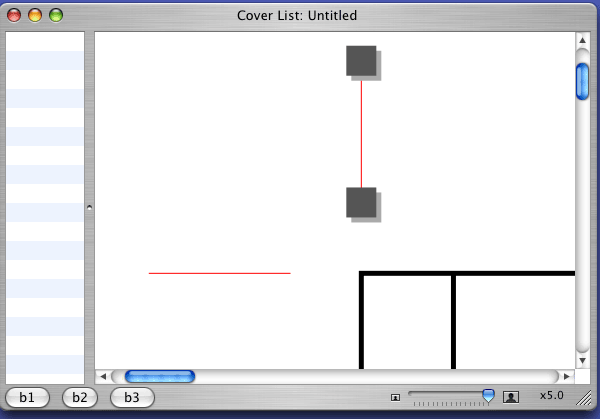Minimize window with the yellow button
Viewport: 600px width, 419px height.
pyautogui.click(x=35, y=15)
